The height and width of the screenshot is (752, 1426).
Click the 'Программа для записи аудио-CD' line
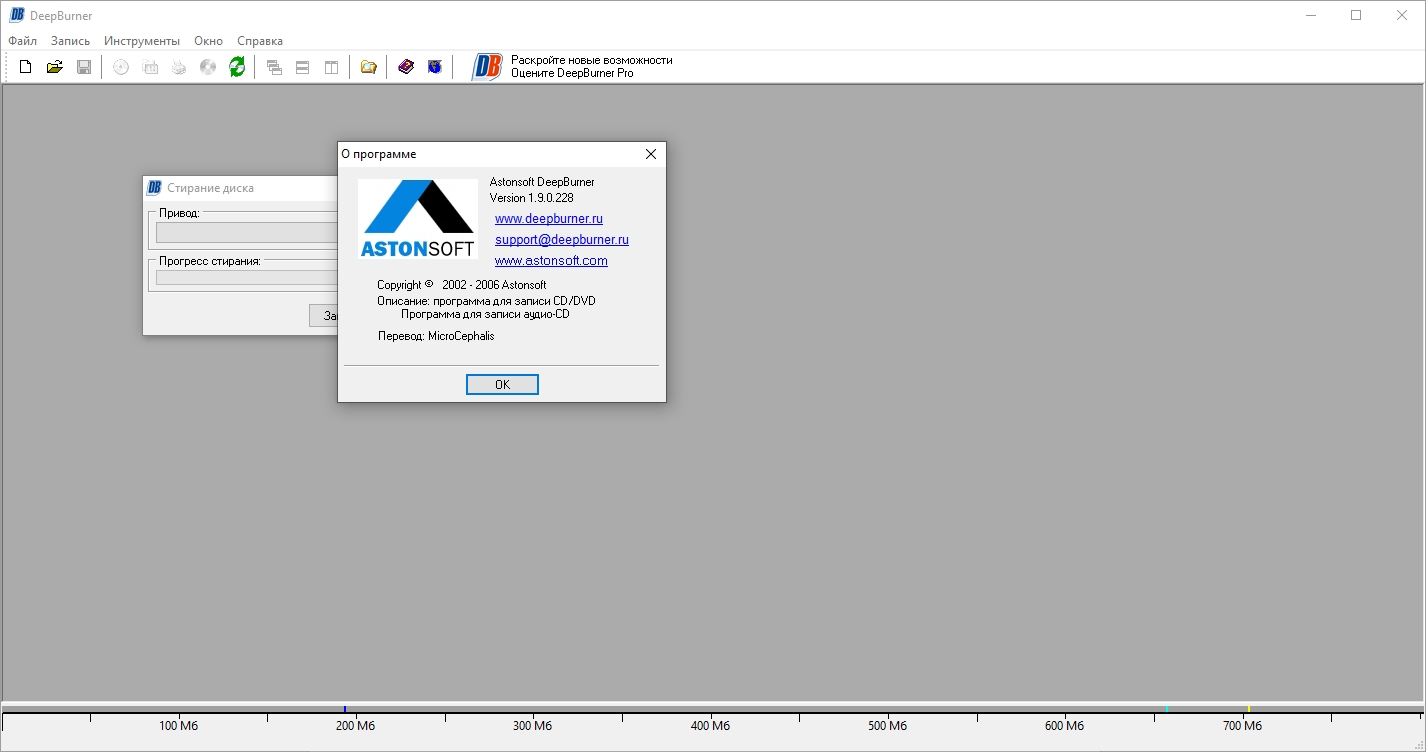[x=485, y=314]
